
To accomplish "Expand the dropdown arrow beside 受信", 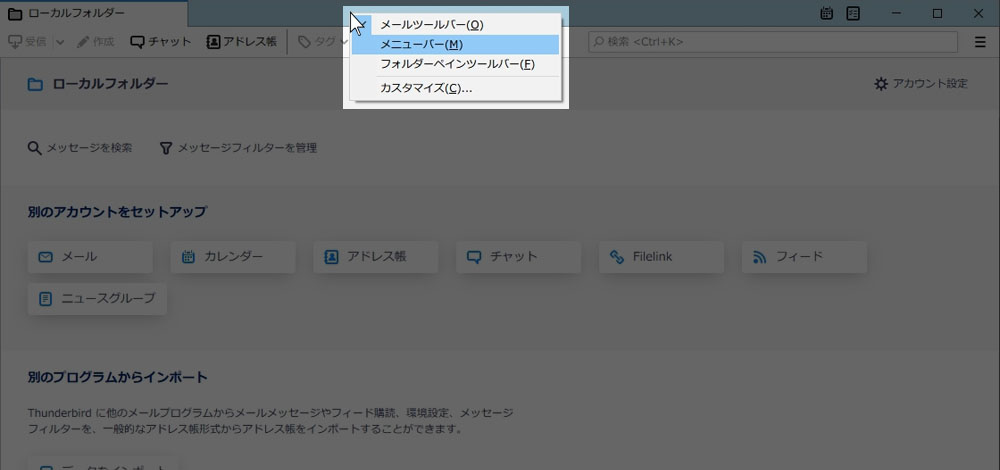I will tap(59, 42).
